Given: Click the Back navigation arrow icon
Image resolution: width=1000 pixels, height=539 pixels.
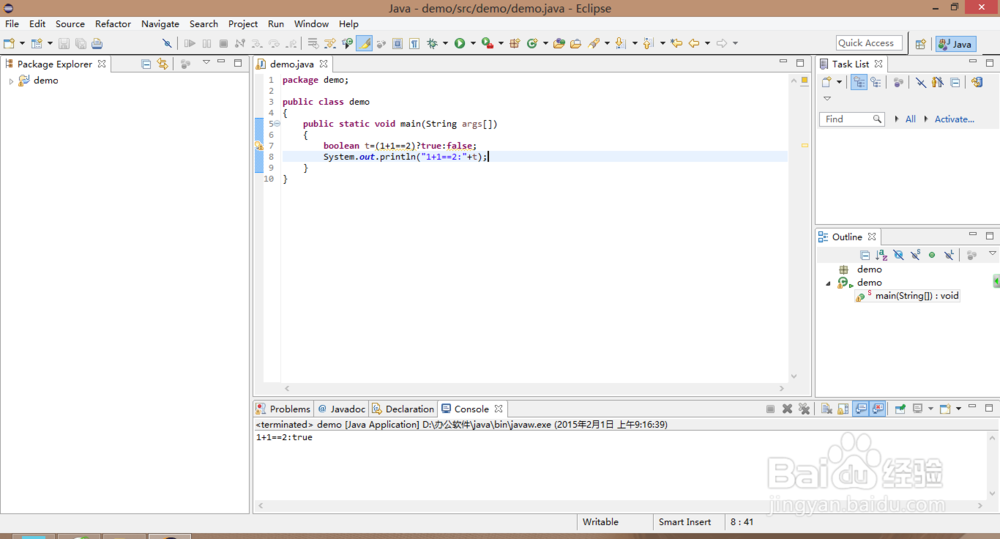Looking at the screenshot, I should 694,43.
